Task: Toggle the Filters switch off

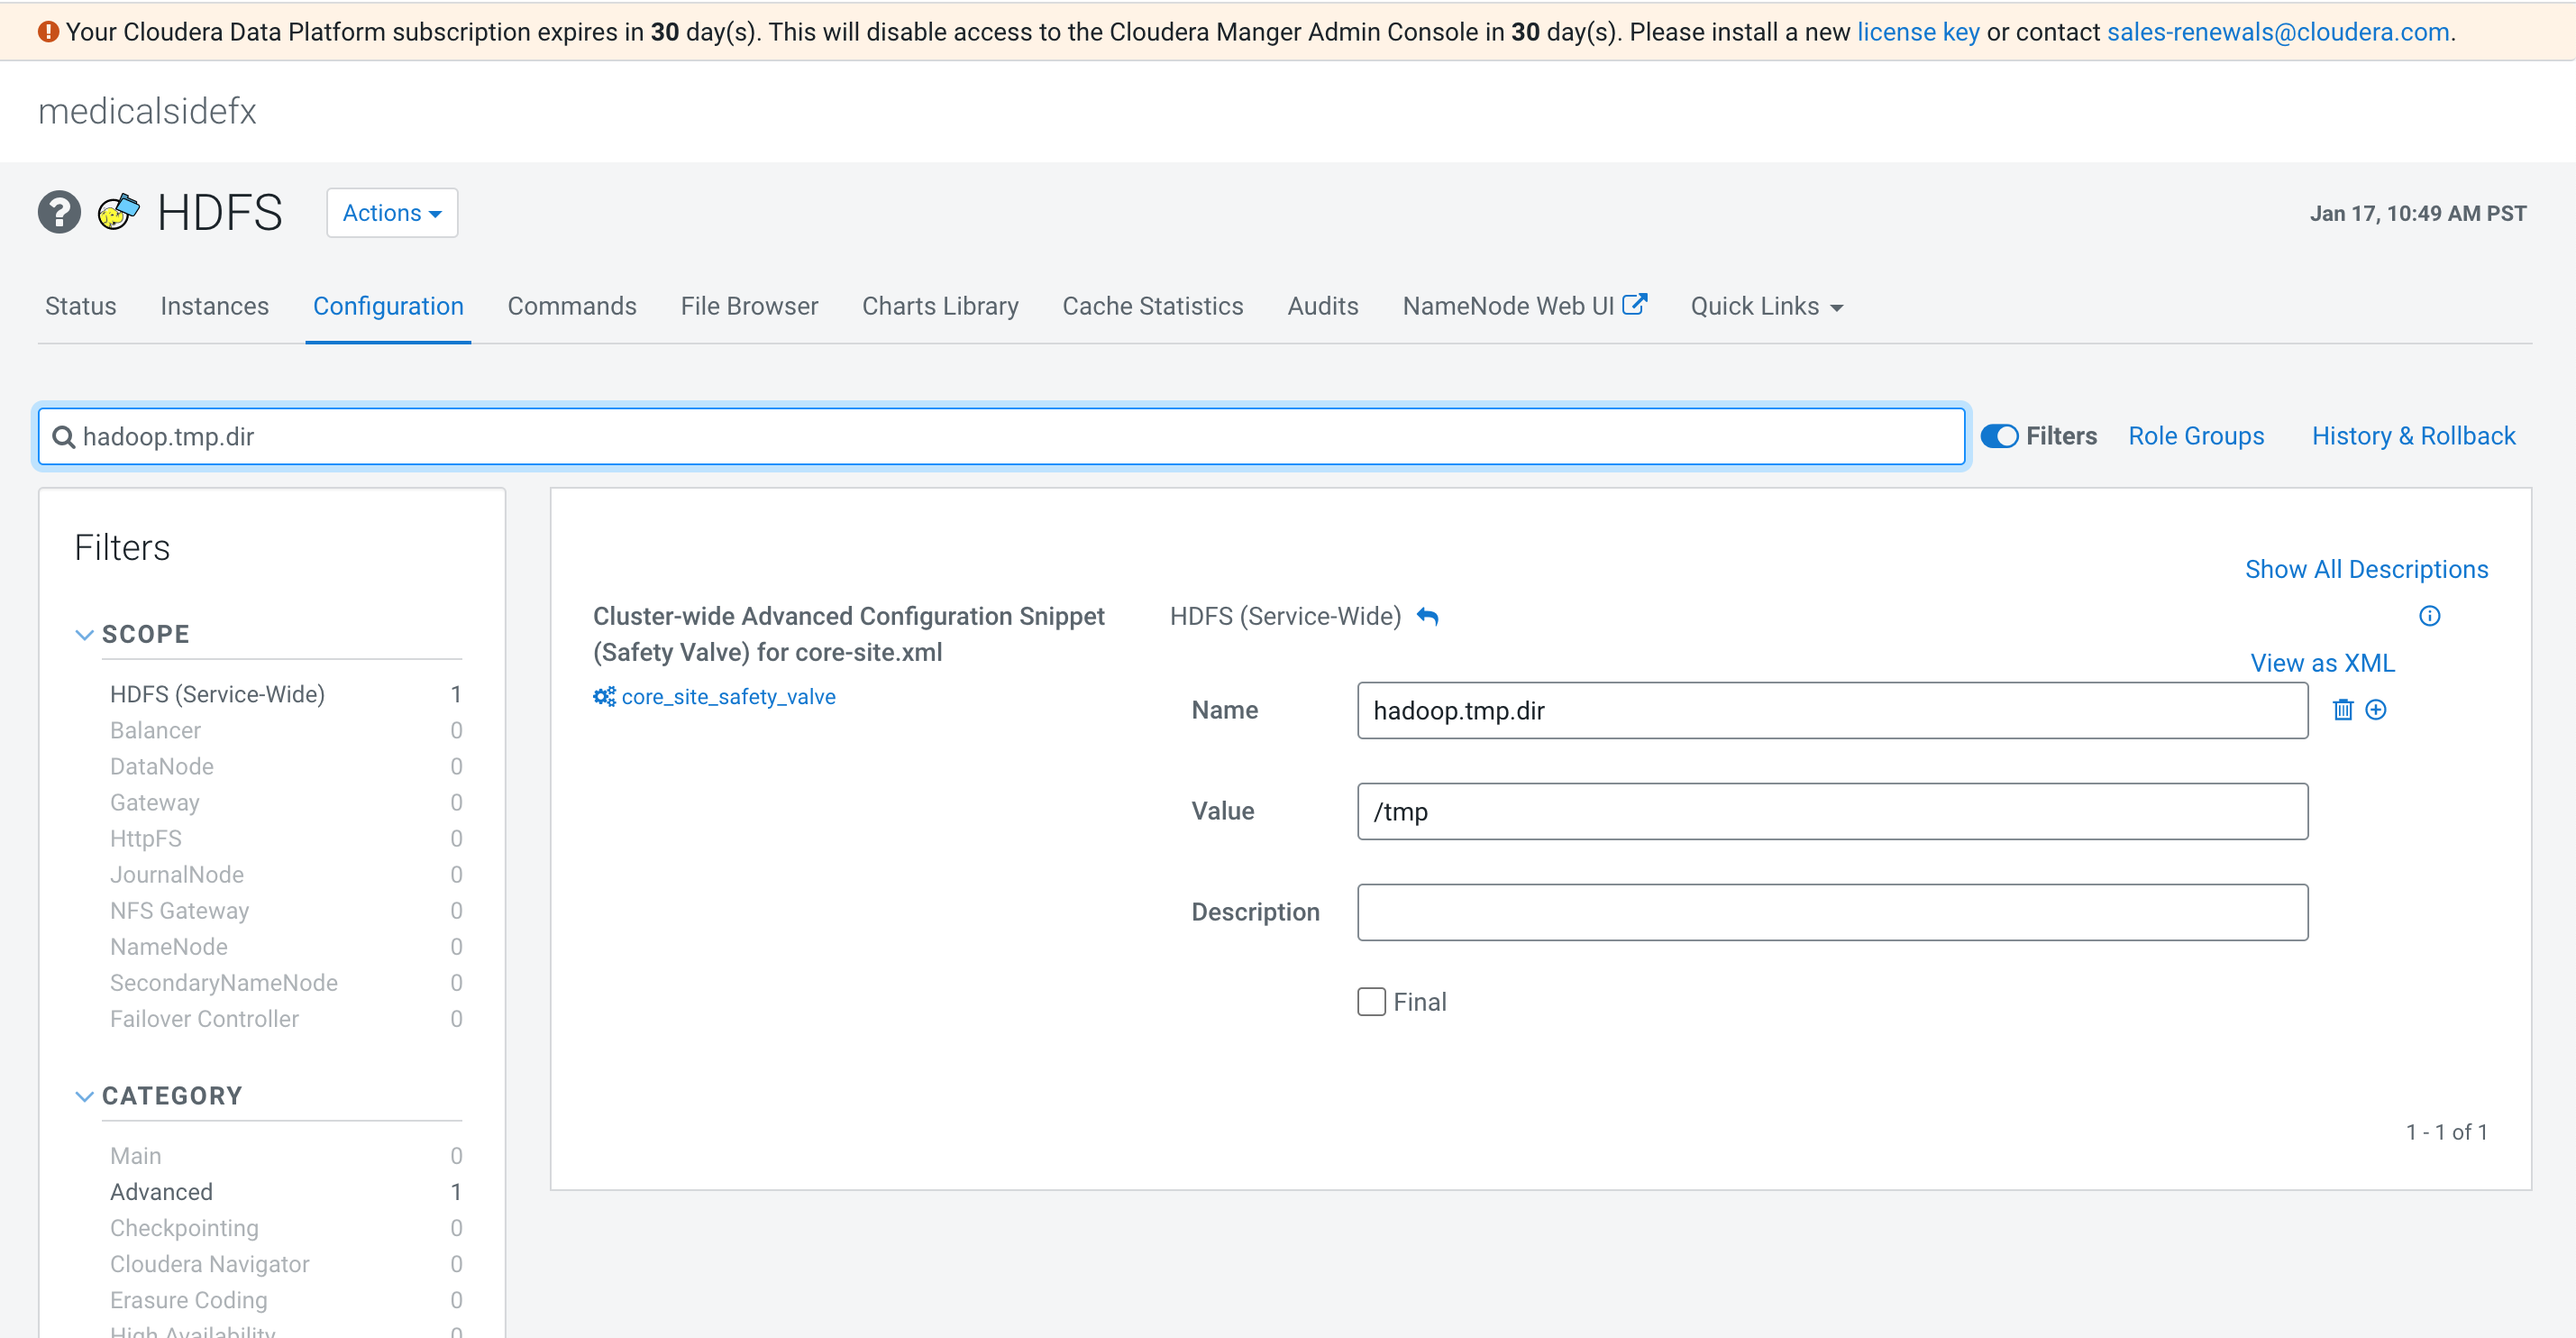Action: 2000,436
